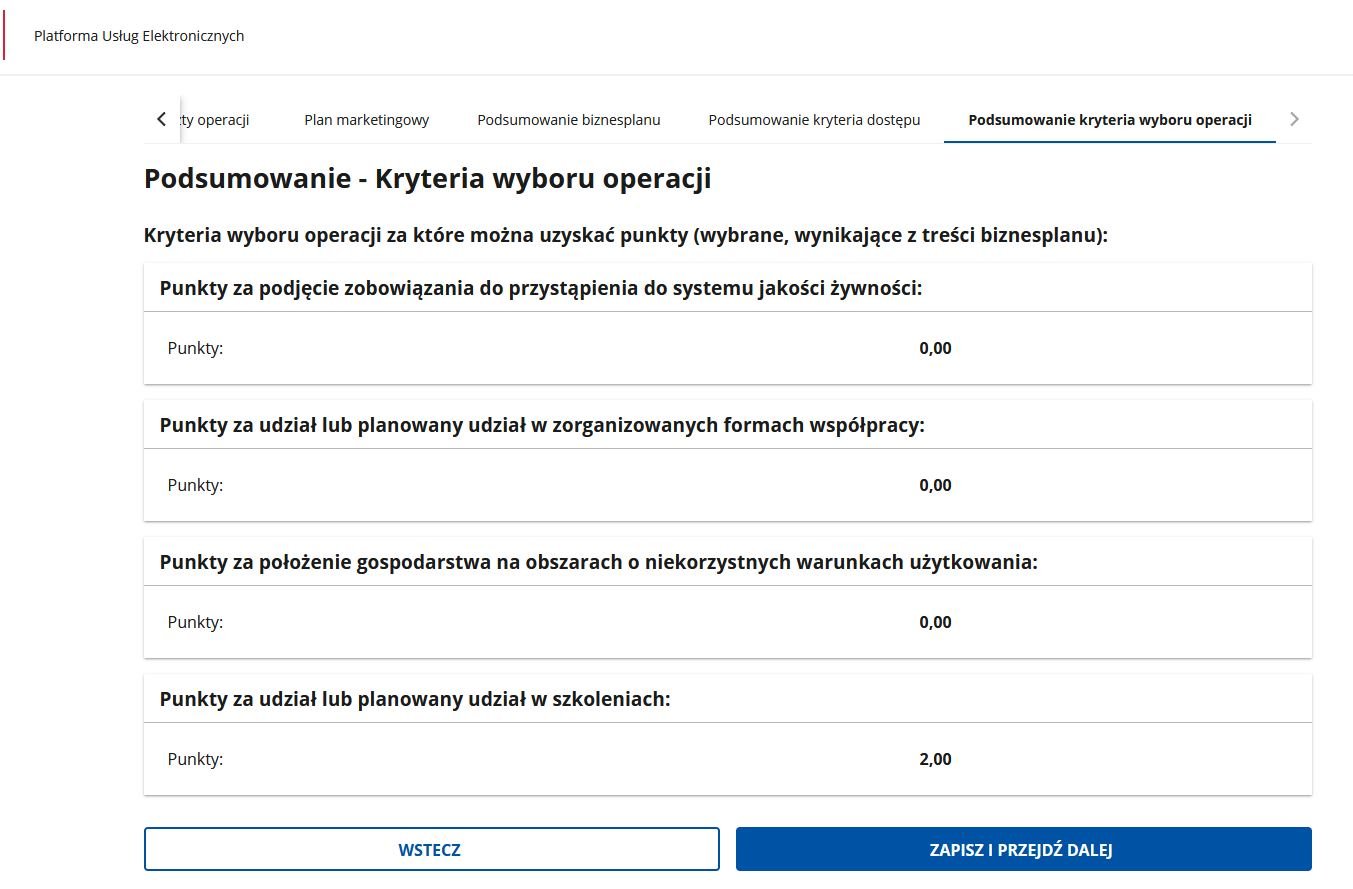
Task: Click ZAPISZ I PRZEJDŹ DALEJ button
Action: (1022, 850)
